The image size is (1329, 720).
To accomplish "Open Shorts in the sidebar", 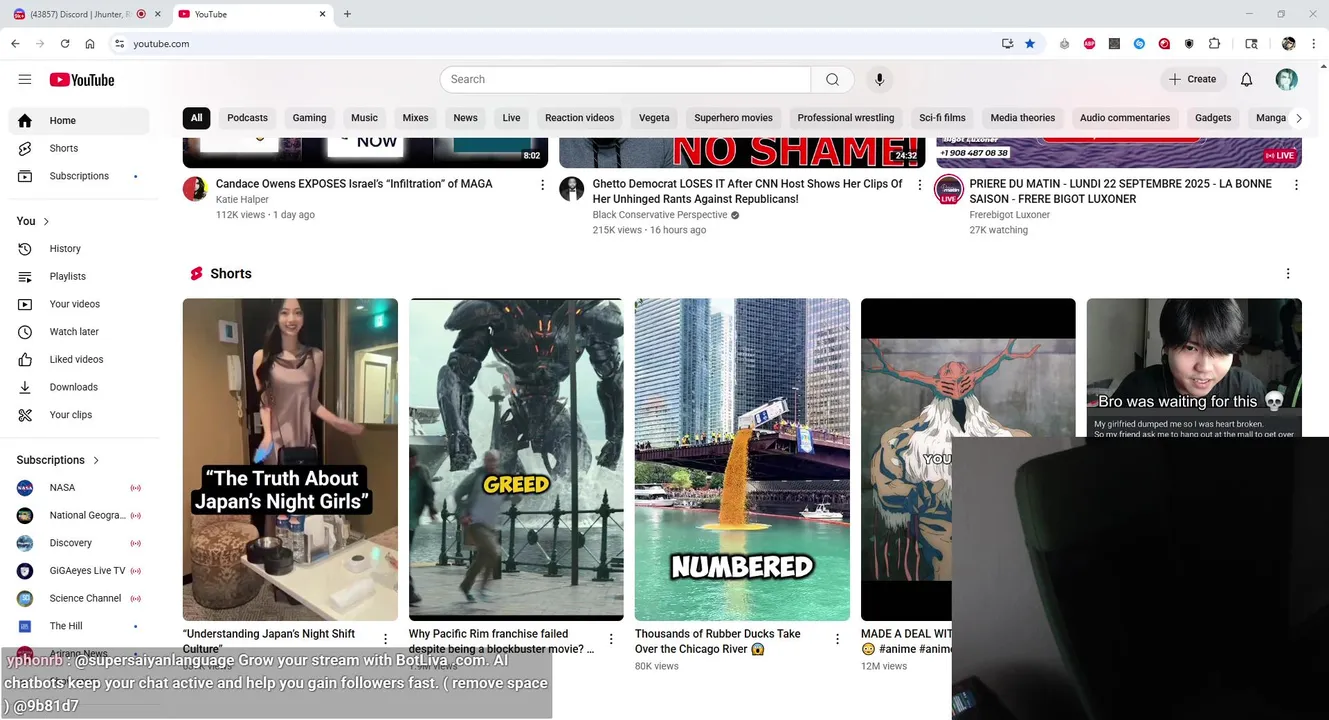I will point(79,148).
